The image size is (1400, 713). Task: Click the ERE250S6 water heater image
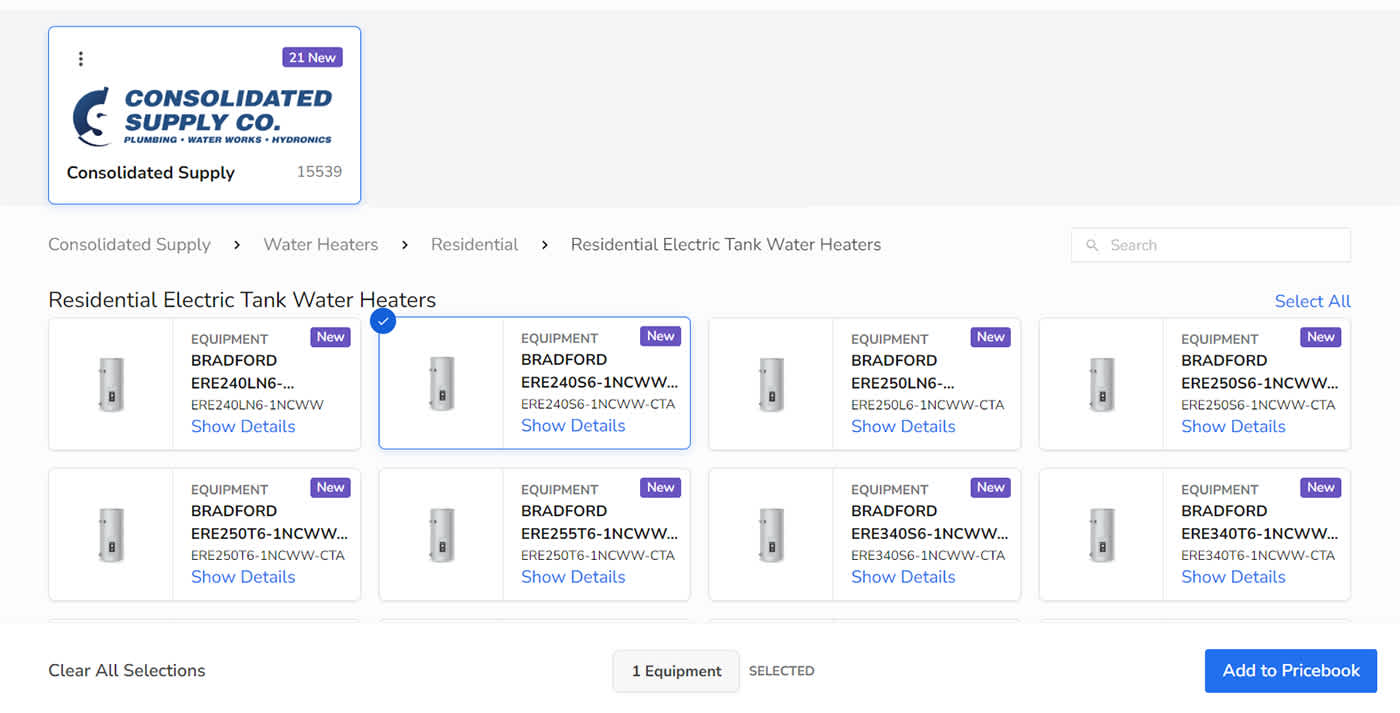tap(1101, 385)
